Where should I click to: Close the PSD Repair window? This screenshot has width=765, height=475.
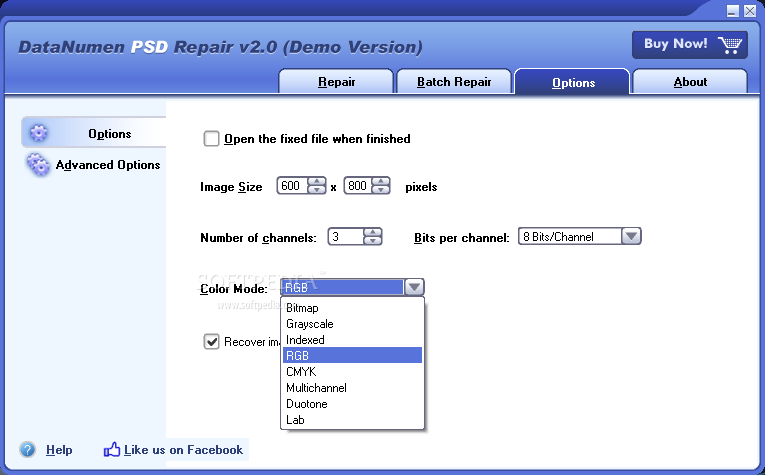click(x=750, y=11)
